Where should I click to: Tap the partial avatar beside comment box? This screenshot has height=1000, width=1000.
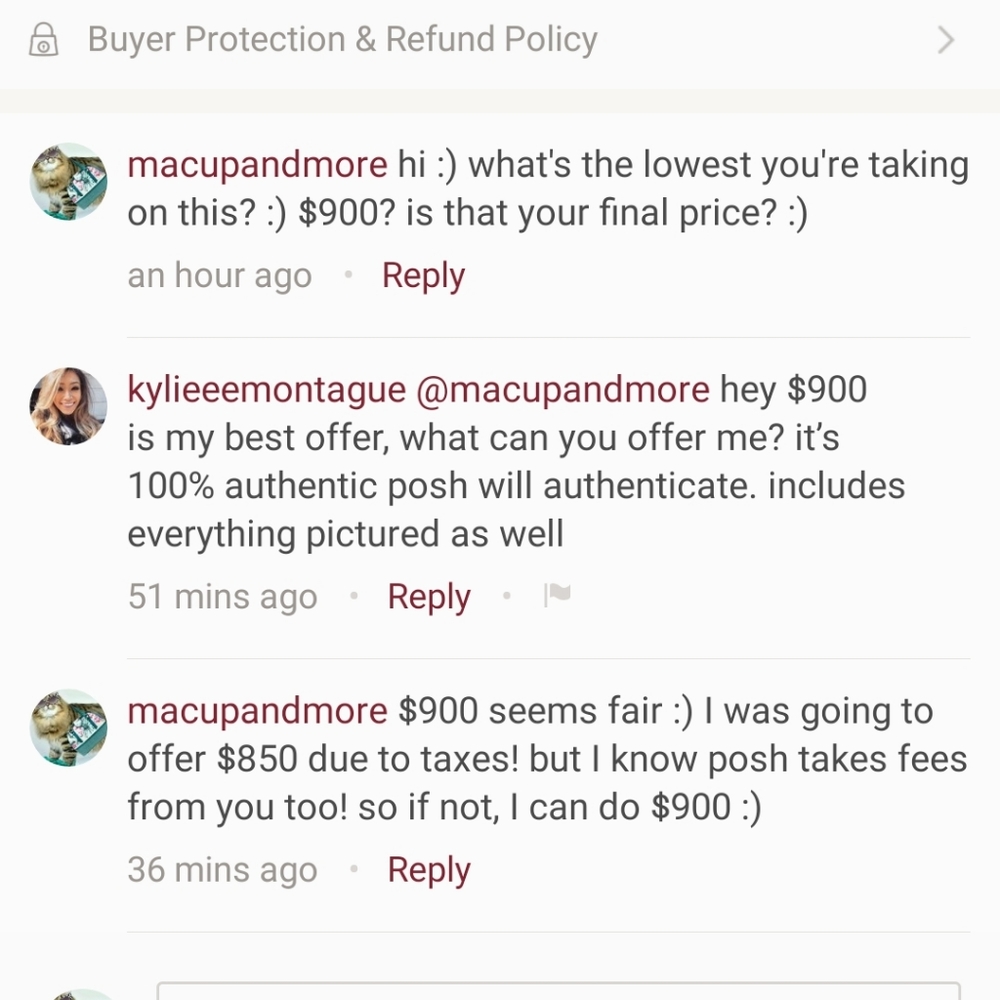tap(73, 995)
